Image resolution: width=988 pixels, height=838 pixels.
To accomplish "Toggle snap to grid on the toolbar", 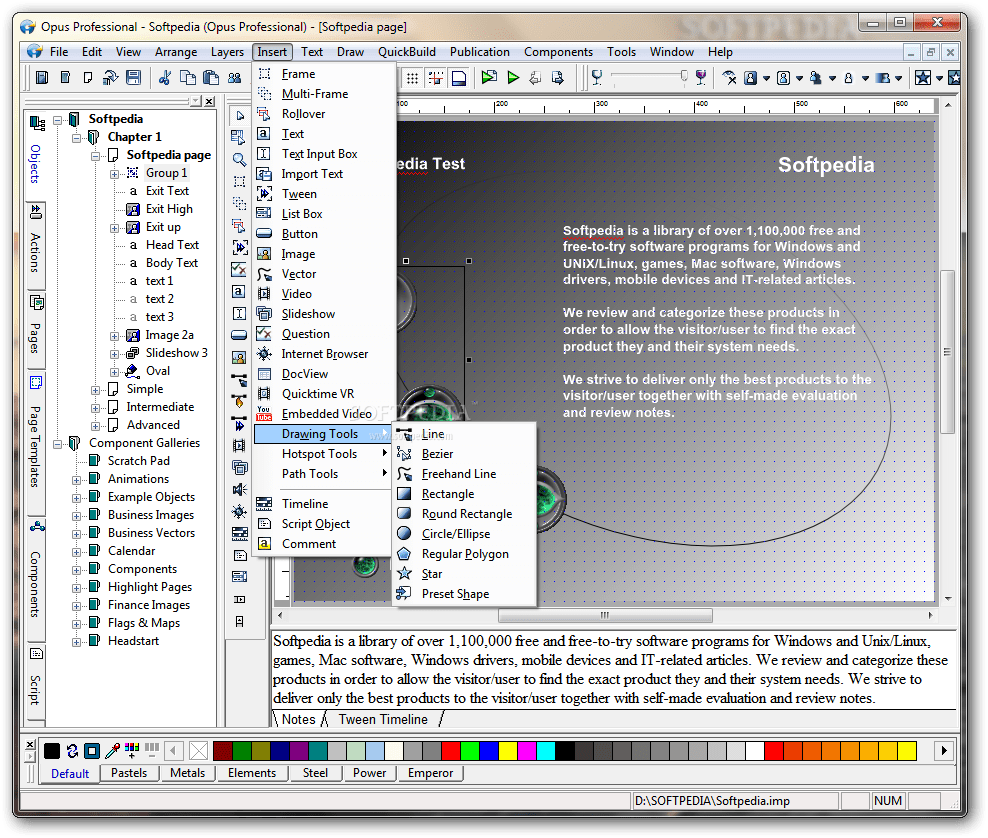I will coord(434,77).
